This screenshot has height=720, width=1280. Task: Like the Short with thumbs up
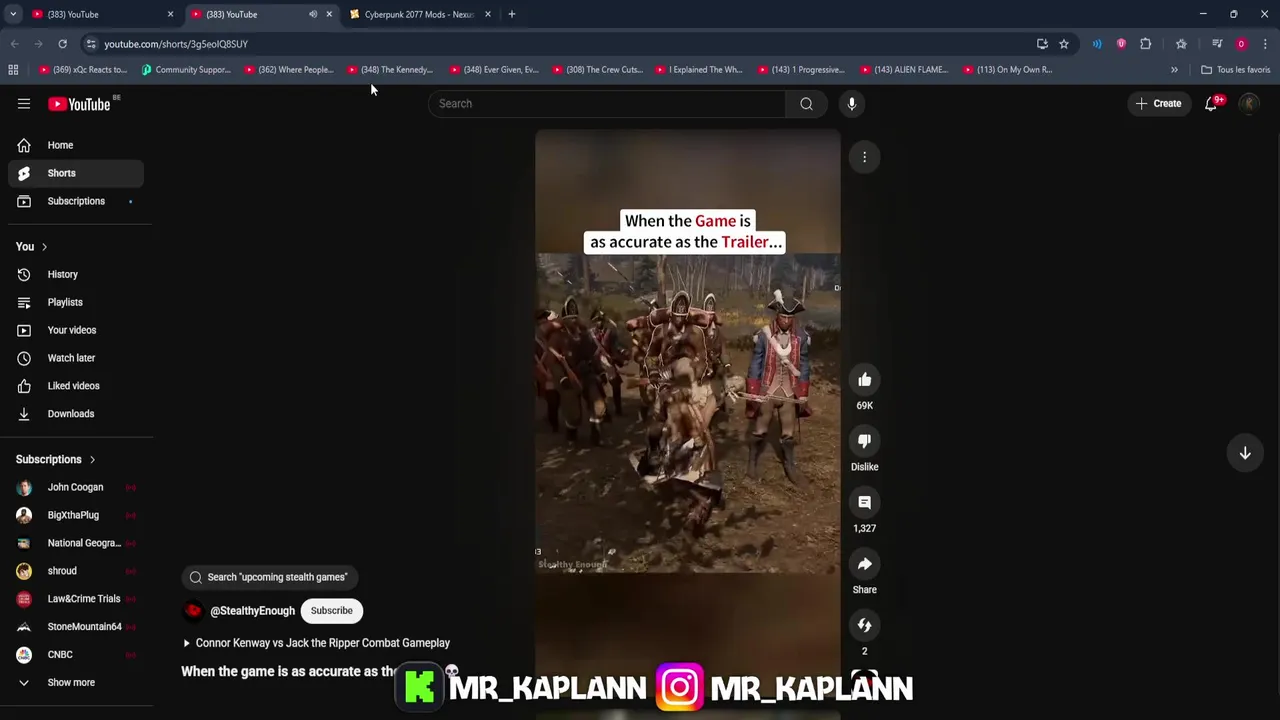tap(865, 380)
